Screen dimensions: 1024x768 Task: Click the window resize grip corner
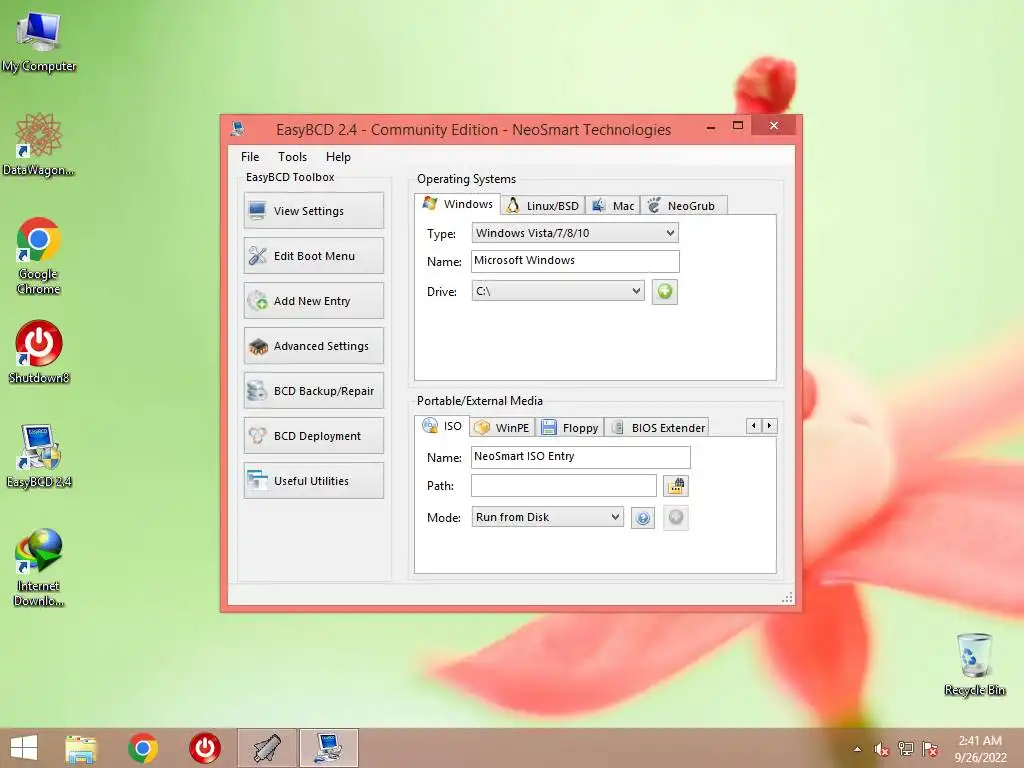[788, 598]
